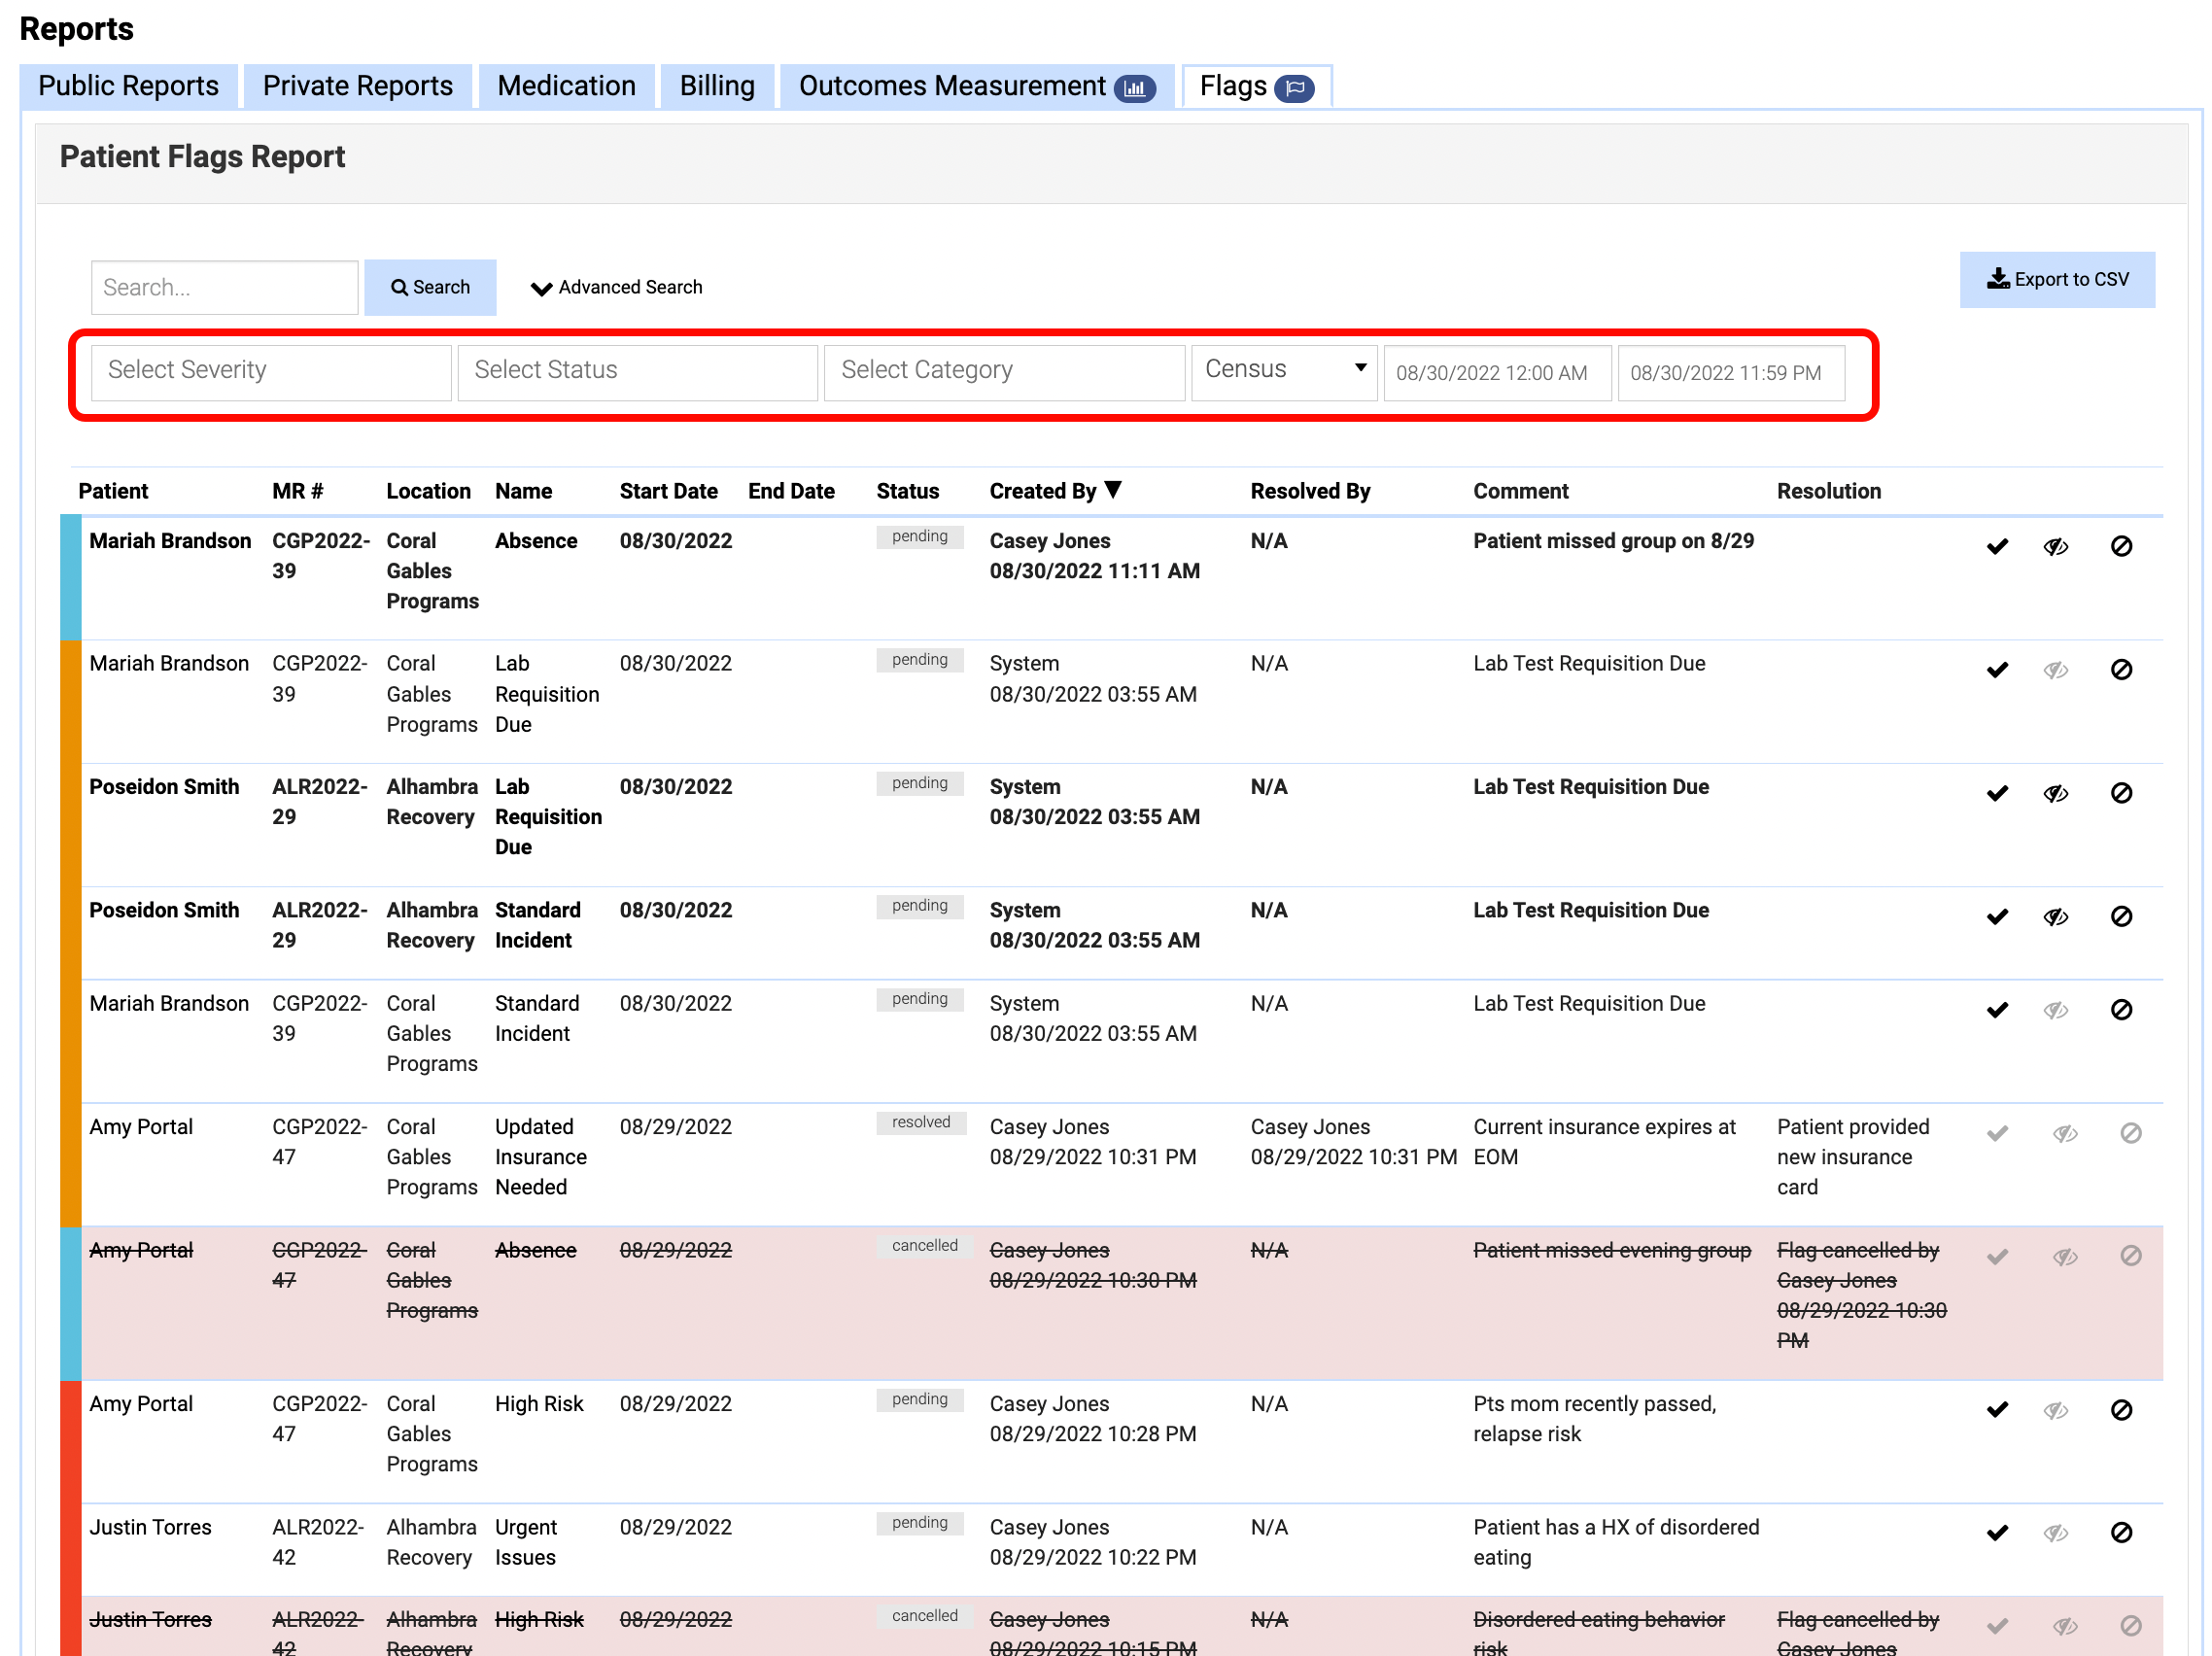Cancel Poseidon Smith Standard Incident flag
Viewport: 2212px width, 1656px height.
[x=2121, y=916]
